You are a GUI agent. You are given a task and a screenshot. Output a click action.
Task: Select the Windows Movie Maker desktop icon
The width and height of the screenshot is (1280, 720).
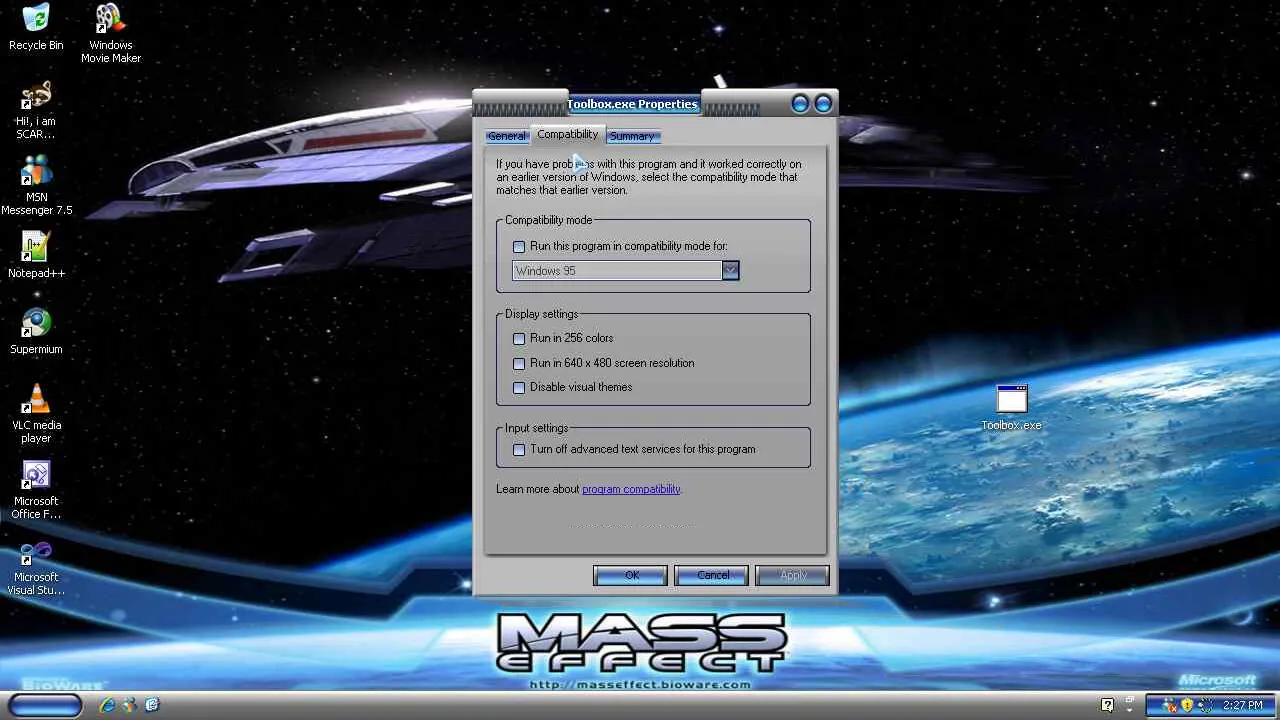pyautogui.click(x=111, y=33)
